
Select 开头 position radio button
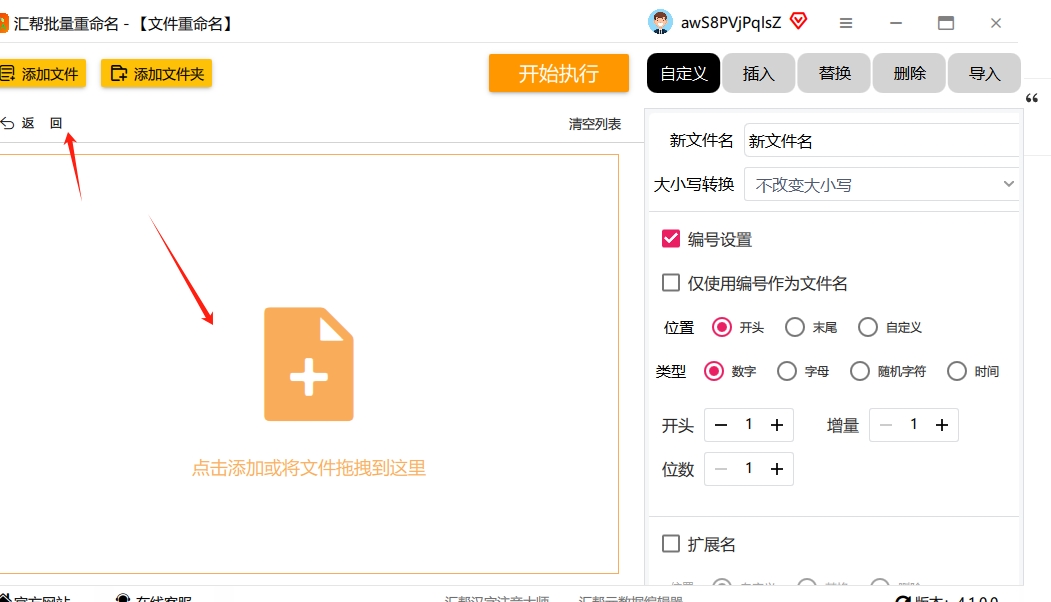(721, 327)
